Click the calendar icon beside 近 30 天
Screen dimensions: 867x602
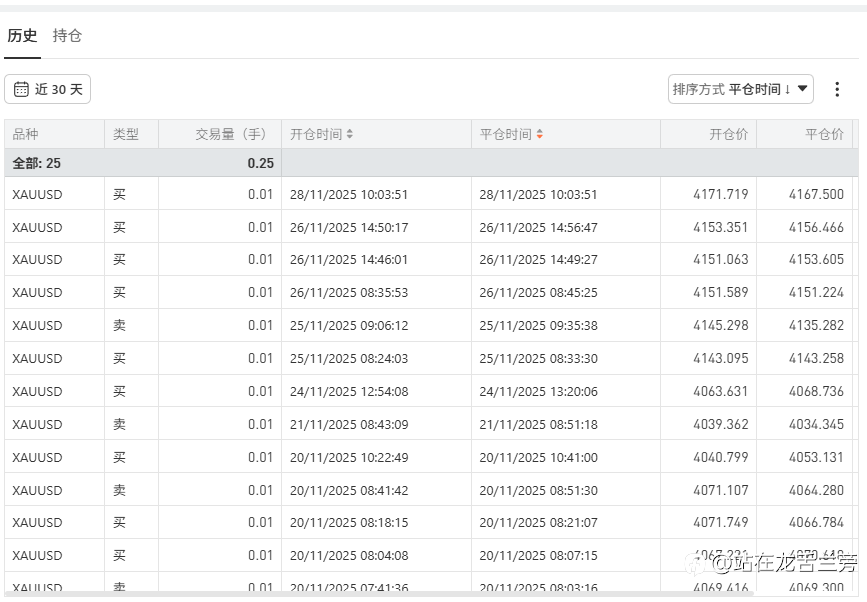[21, 89]
